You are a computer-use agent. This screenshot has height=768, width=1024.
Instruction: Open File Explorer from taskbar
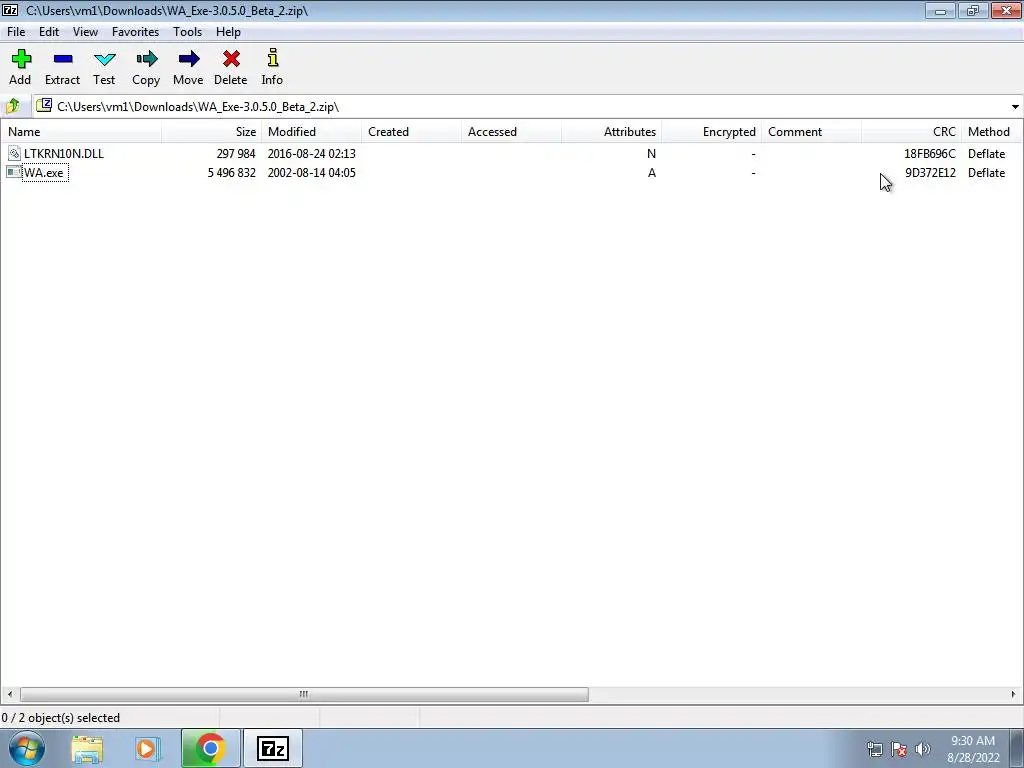click(x=87, y=749)
